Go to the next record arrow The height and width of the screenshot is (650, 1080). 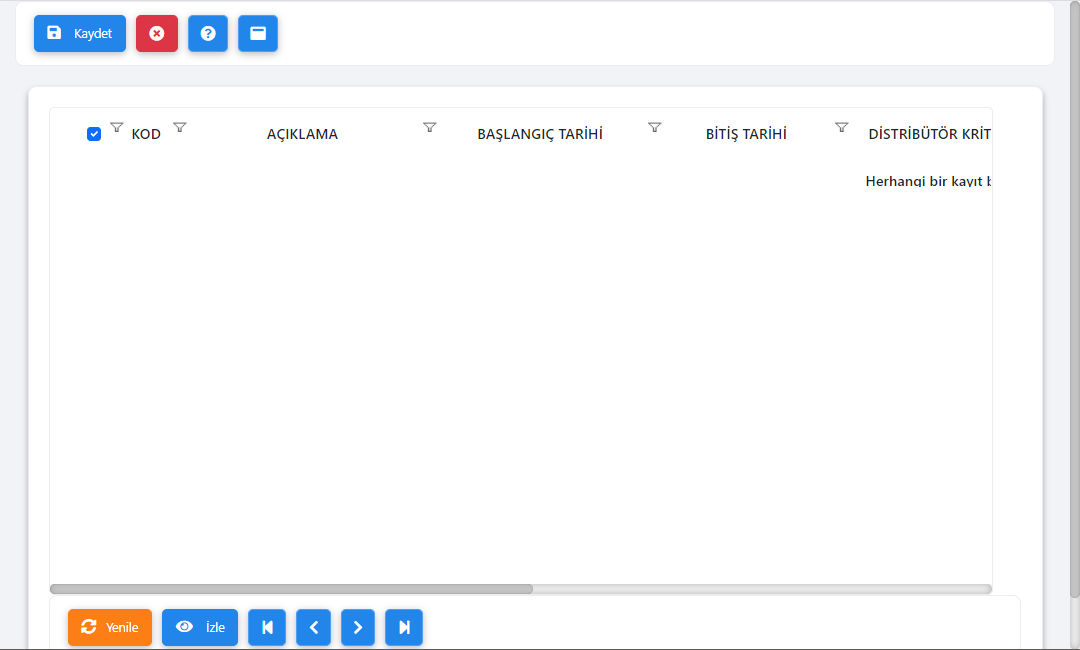[x=358, y=627]
